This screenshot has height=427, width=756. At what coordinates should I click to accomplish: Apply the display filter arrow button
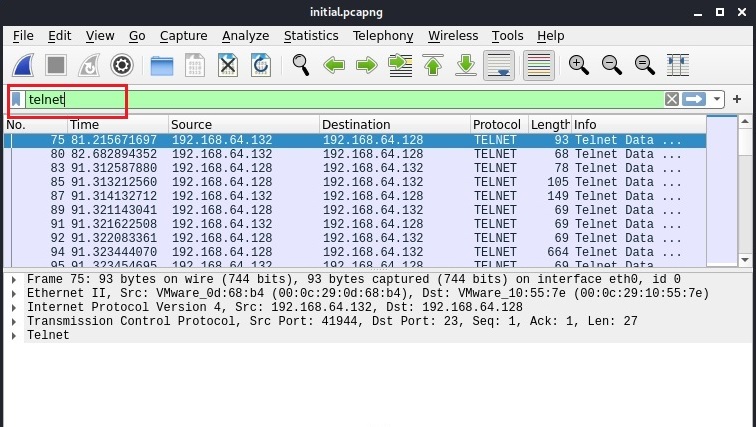694,99
